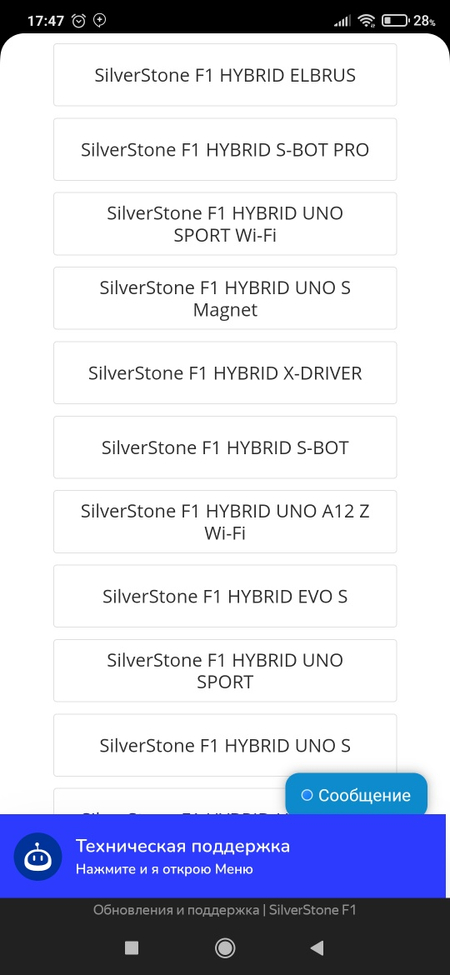Open the Сообщение chat button
450x975 pixels.
tap(356, 795)
